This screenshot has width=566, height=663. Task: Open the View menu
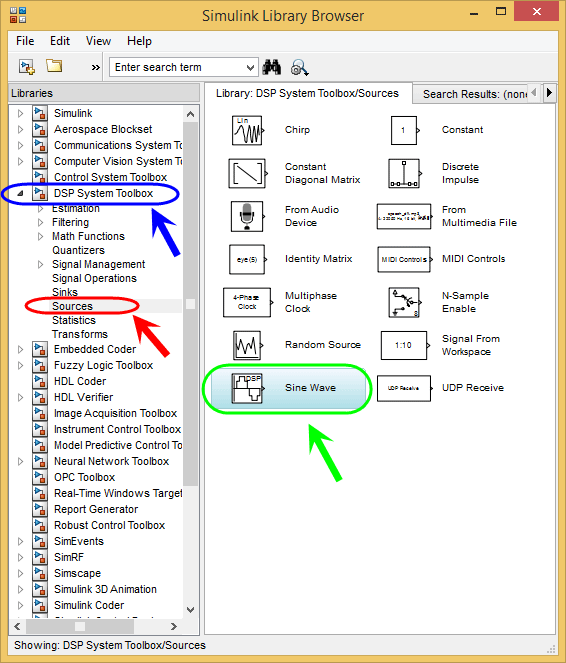pyautogui.click(x=98, y=41)
